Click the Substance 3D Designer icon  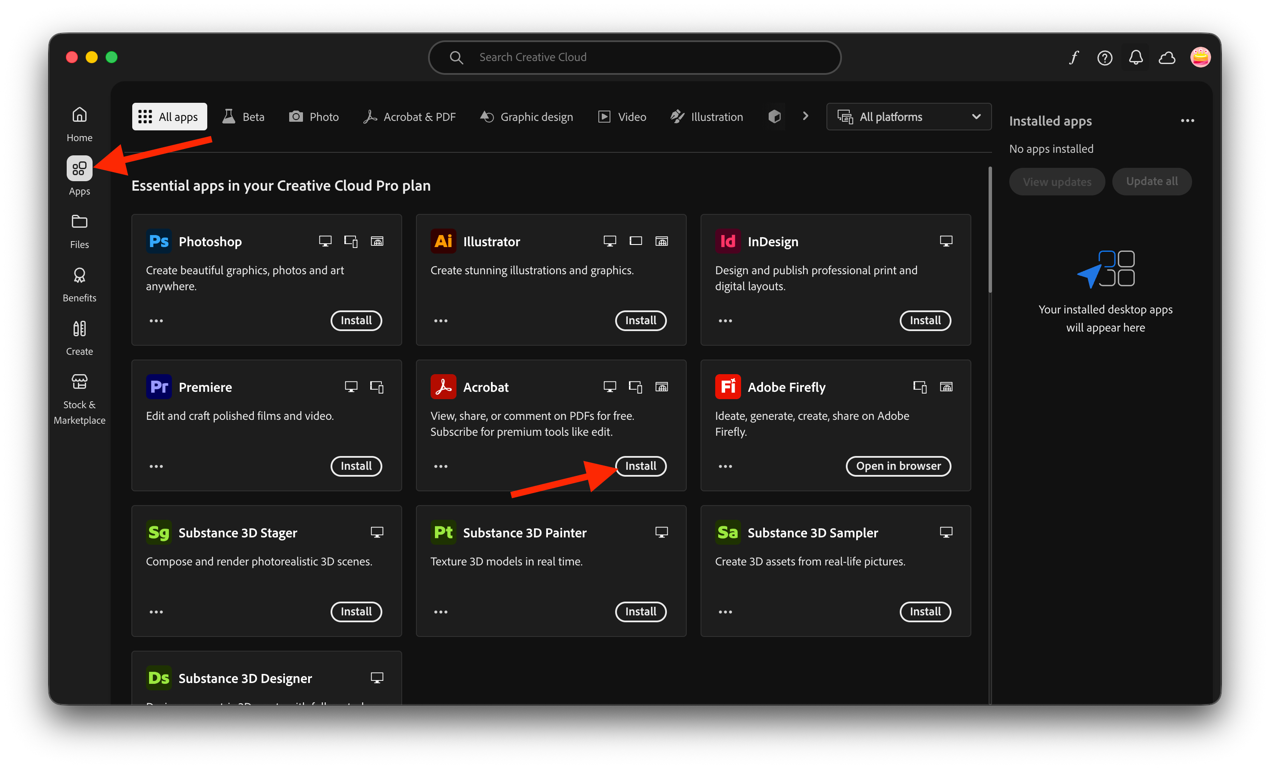tap(158, 678)
